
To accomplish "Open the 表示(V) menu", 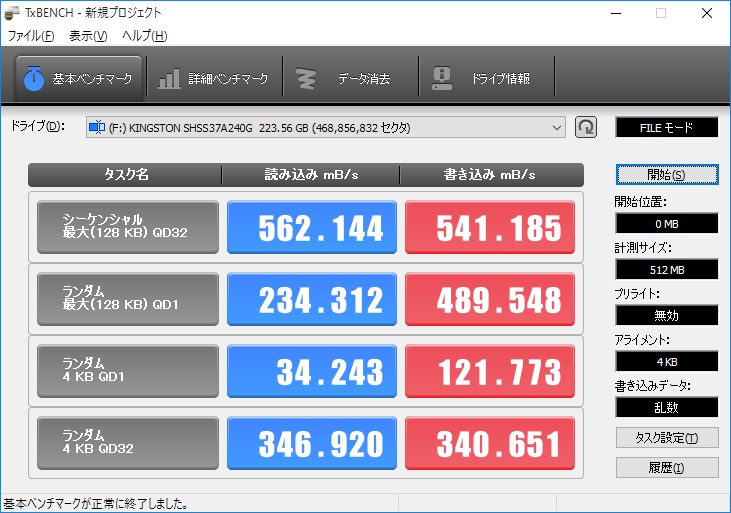I will (x=88, y=36).
